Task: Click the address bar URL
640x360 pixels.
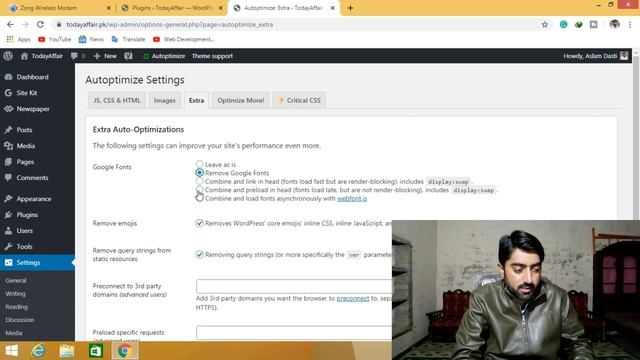Action: 170,24
